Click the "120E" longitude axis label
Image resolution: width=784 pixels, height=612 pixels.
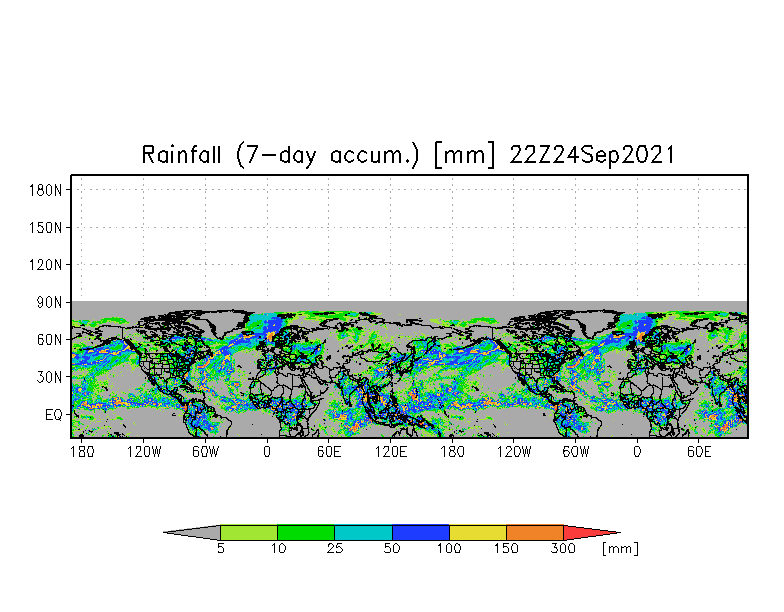[x=391, y=452]
